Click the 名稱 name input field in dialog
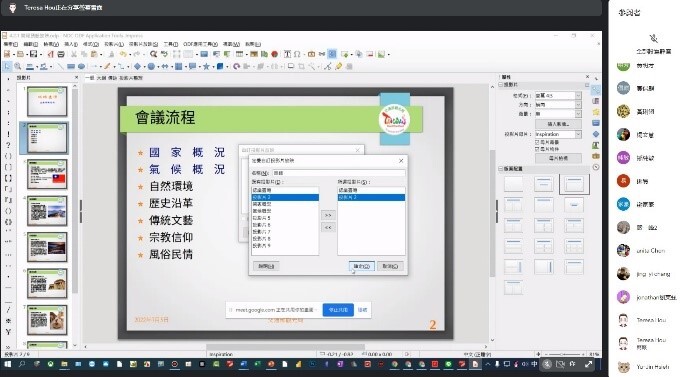 pos(338,173)
